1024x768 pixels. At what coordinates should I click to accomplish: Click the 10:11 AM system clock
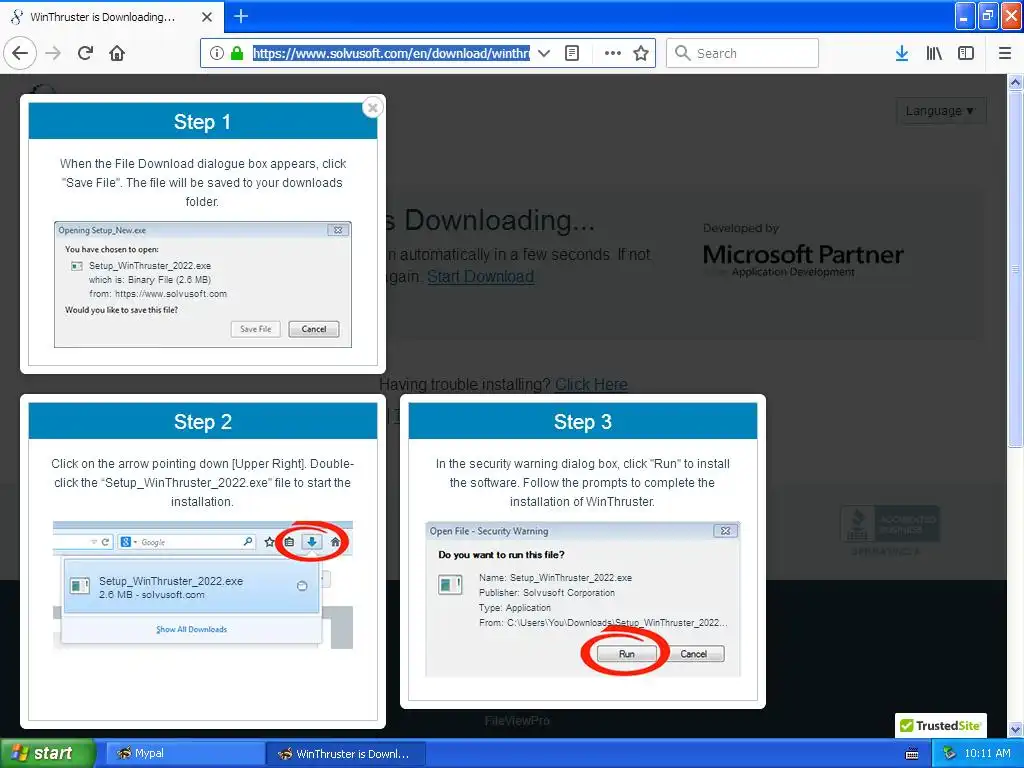(987, 754)
